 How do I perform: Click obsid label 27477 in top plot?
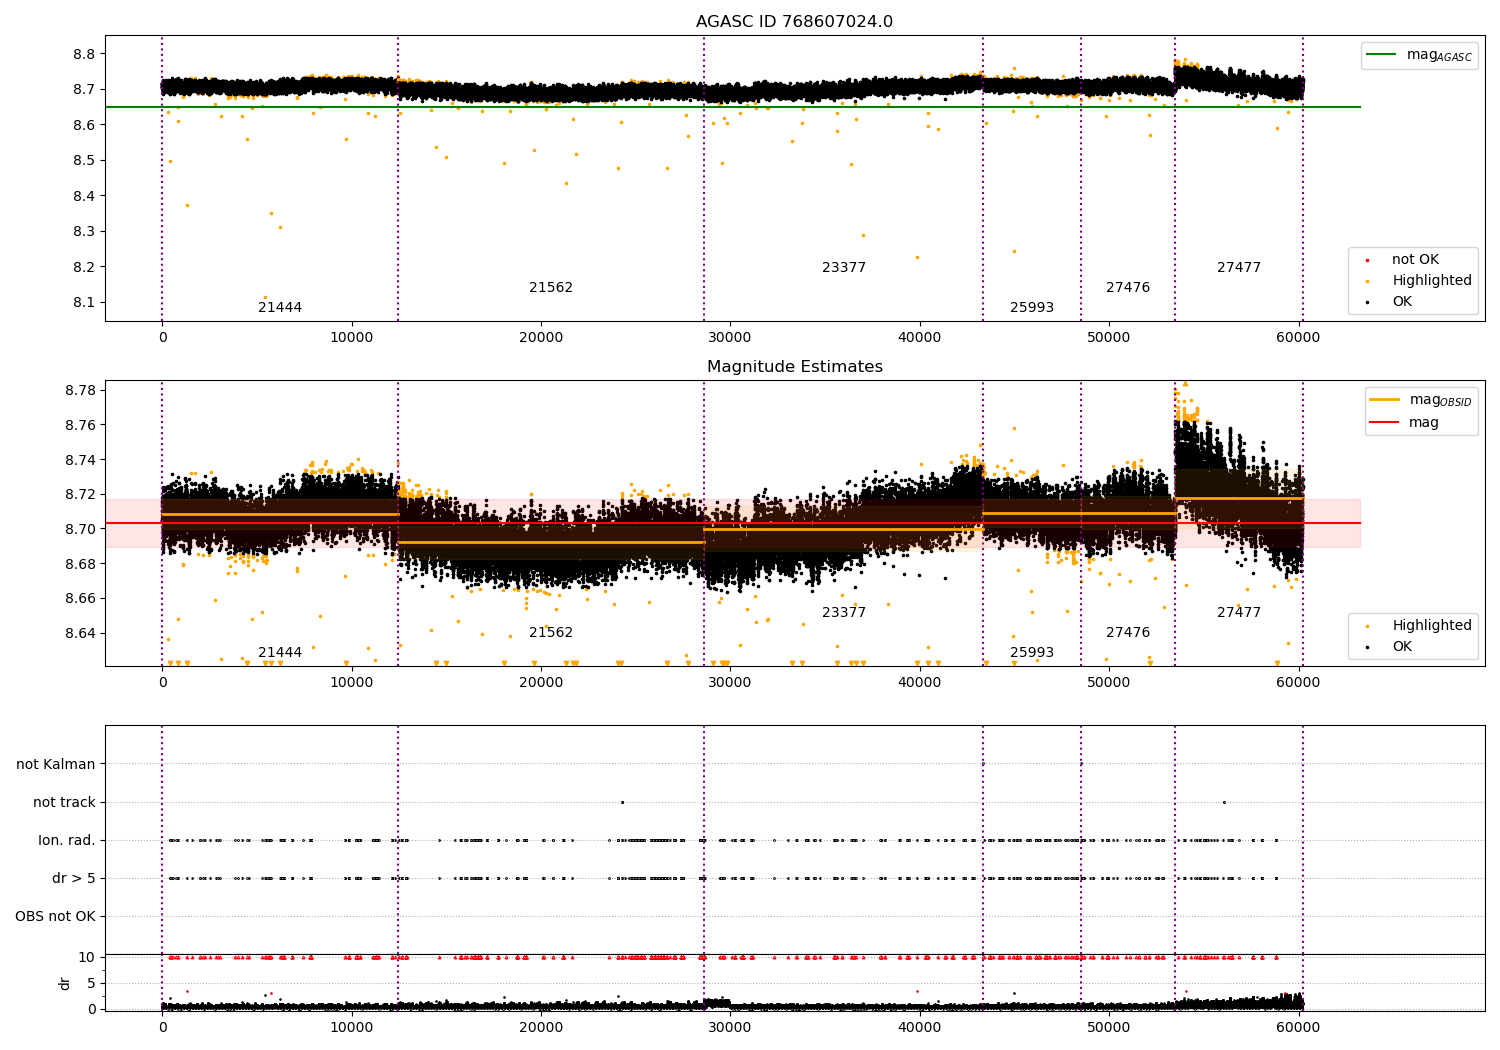[x=1239, y=268]
